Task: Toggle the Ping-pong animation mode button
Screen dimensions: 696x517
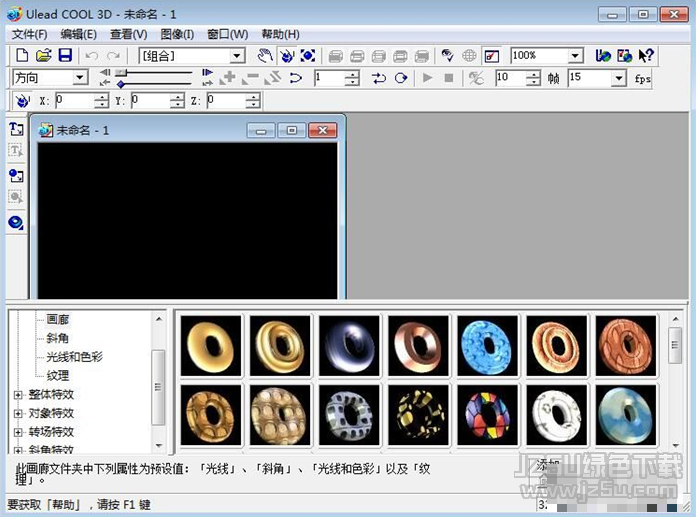Action: (x=379, y=78)
